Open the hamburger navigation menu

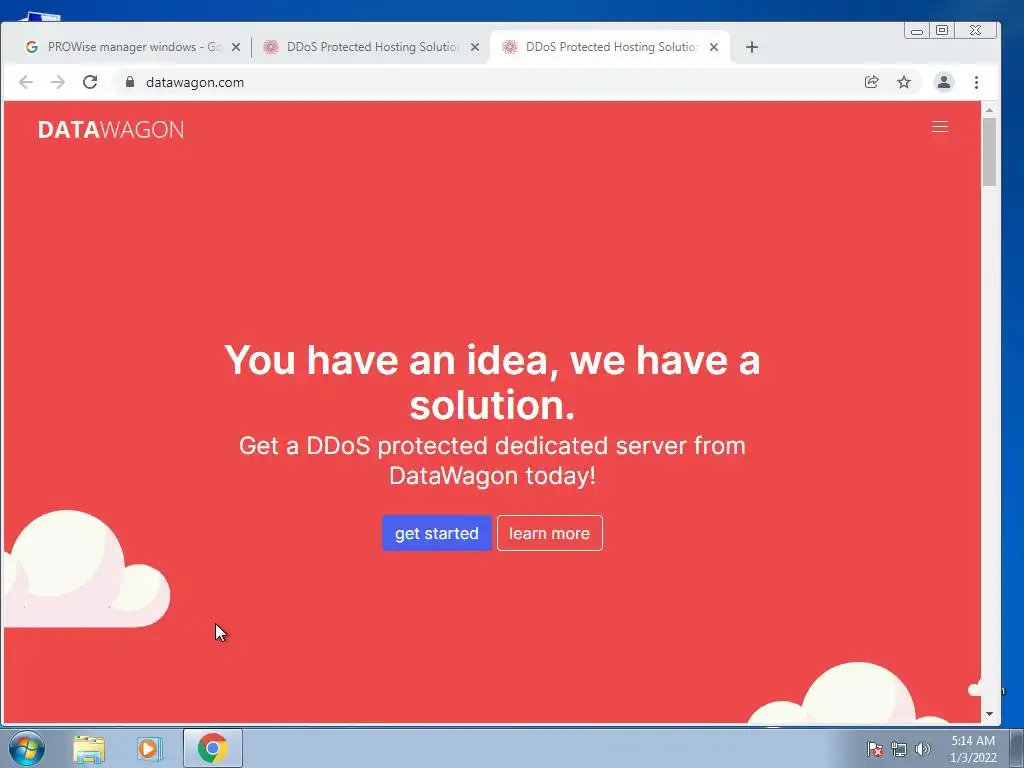939,127
